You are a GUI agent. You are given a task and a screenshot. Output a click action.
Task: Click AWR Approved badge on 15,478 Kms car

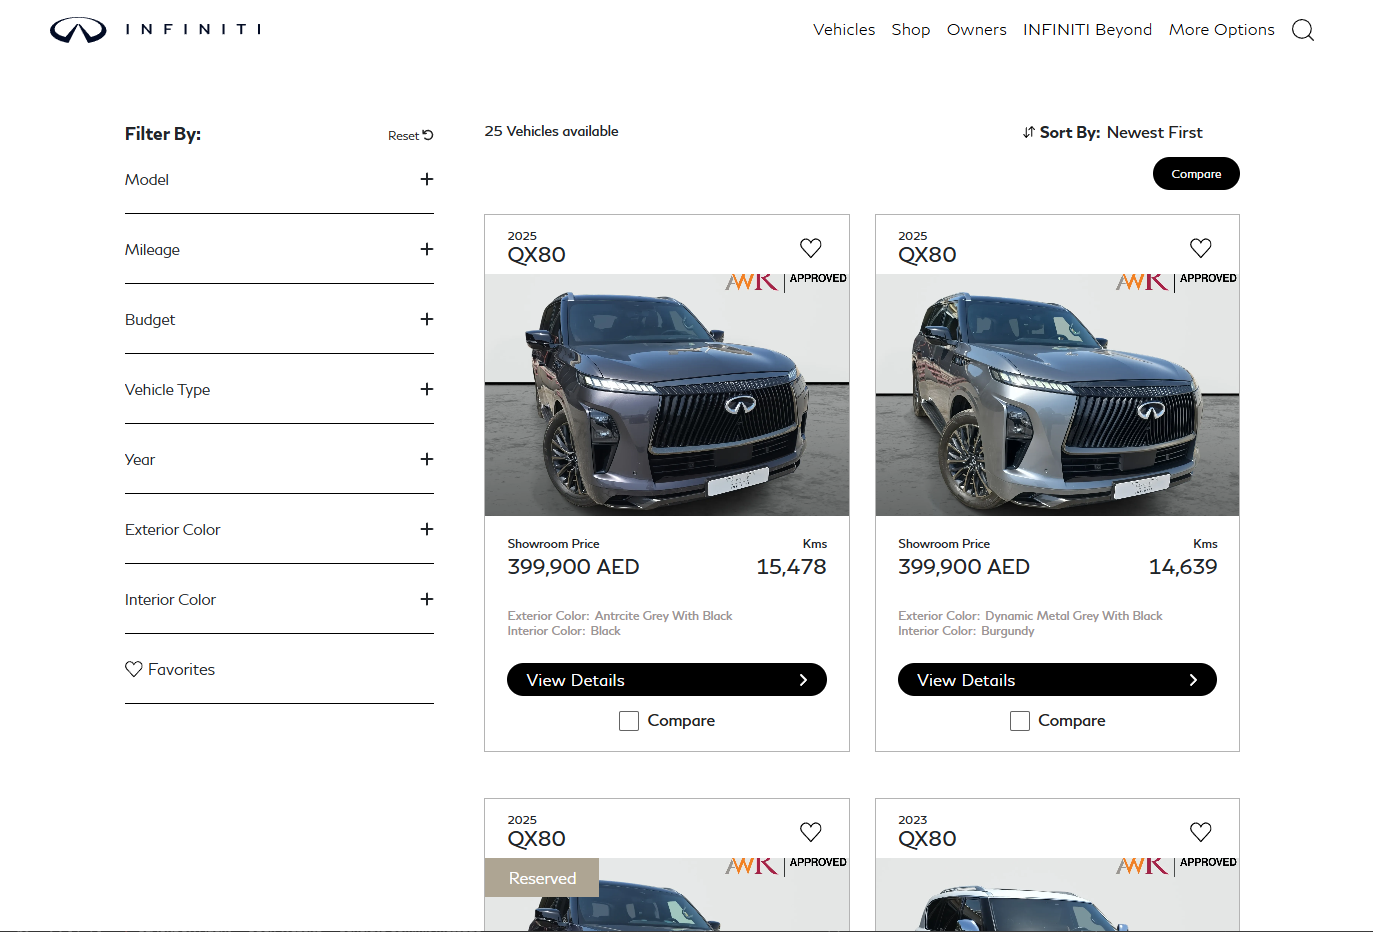786,282
